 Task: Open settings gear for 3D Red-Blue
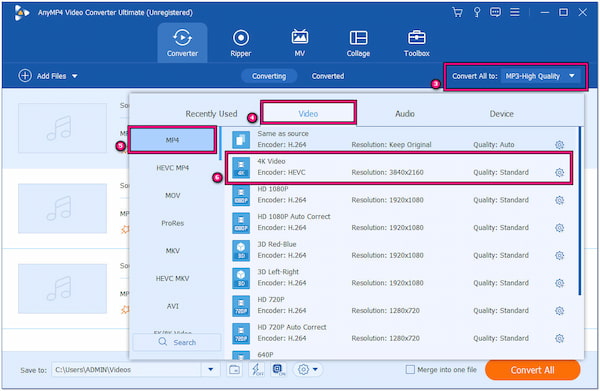(x=559, y=255)
